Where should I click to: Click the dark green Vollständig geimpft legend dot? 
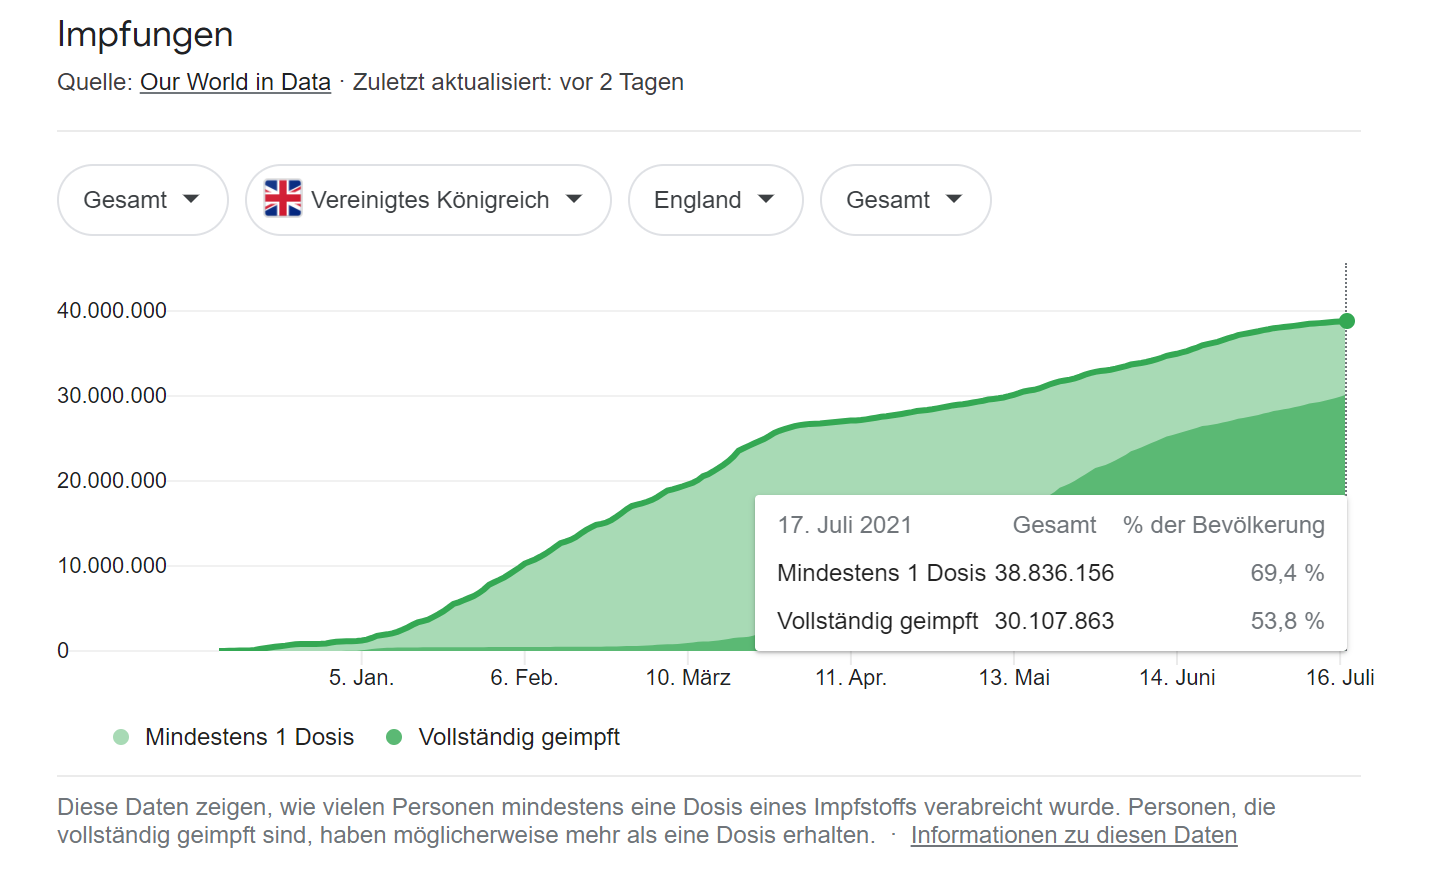pos(394,737)
